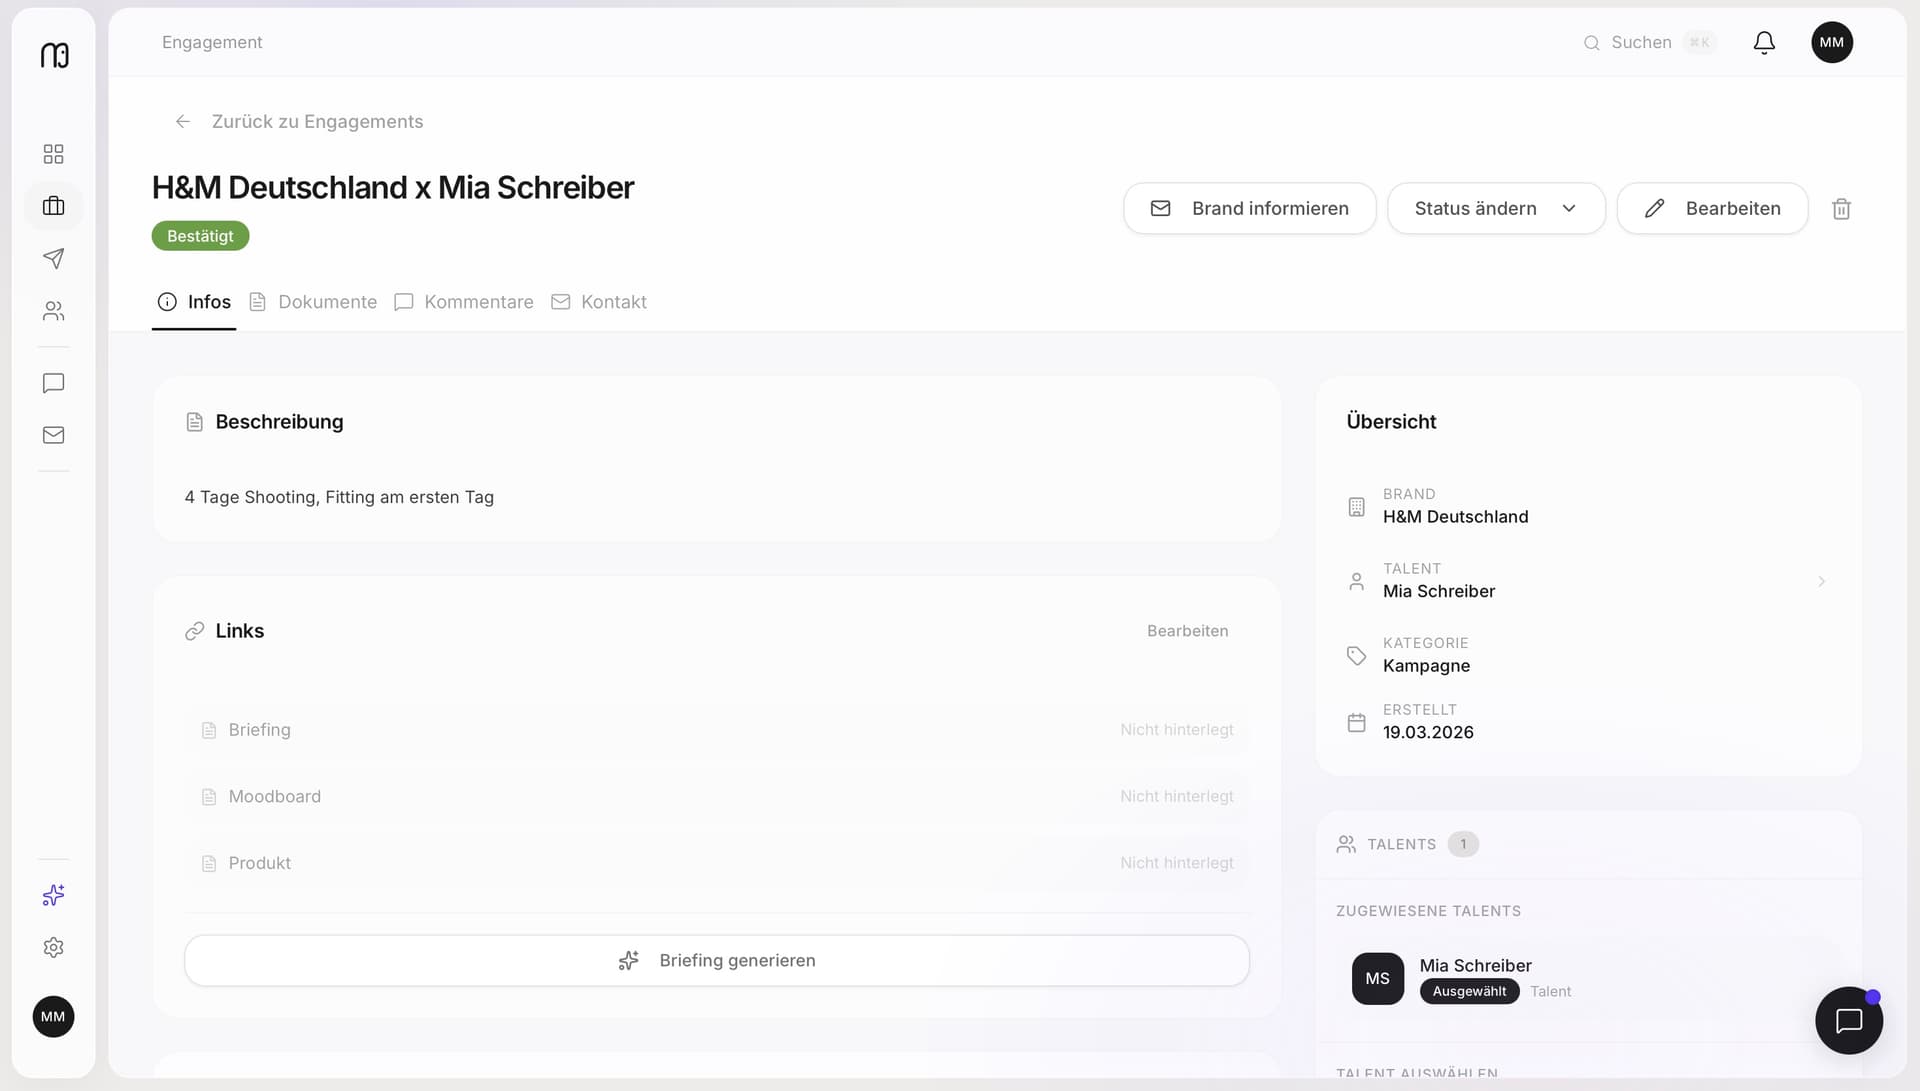Image resolution: width=1920 pixels, height=1091 pixels.
Task: Click the Links chain icon
Action: 195,631
